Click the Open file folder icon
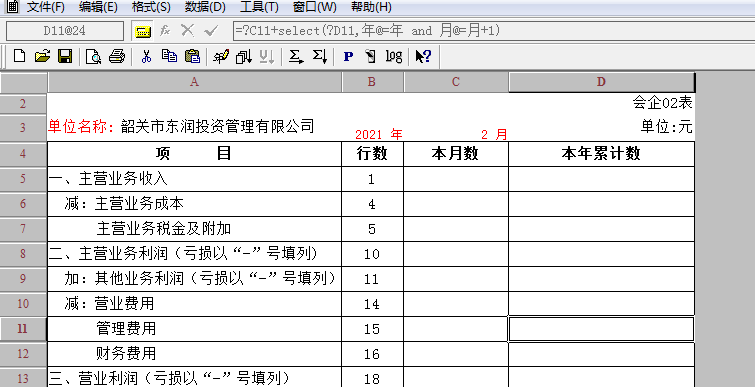The width and height of the screenshot is (755, 387). click(x=42, y=56)
